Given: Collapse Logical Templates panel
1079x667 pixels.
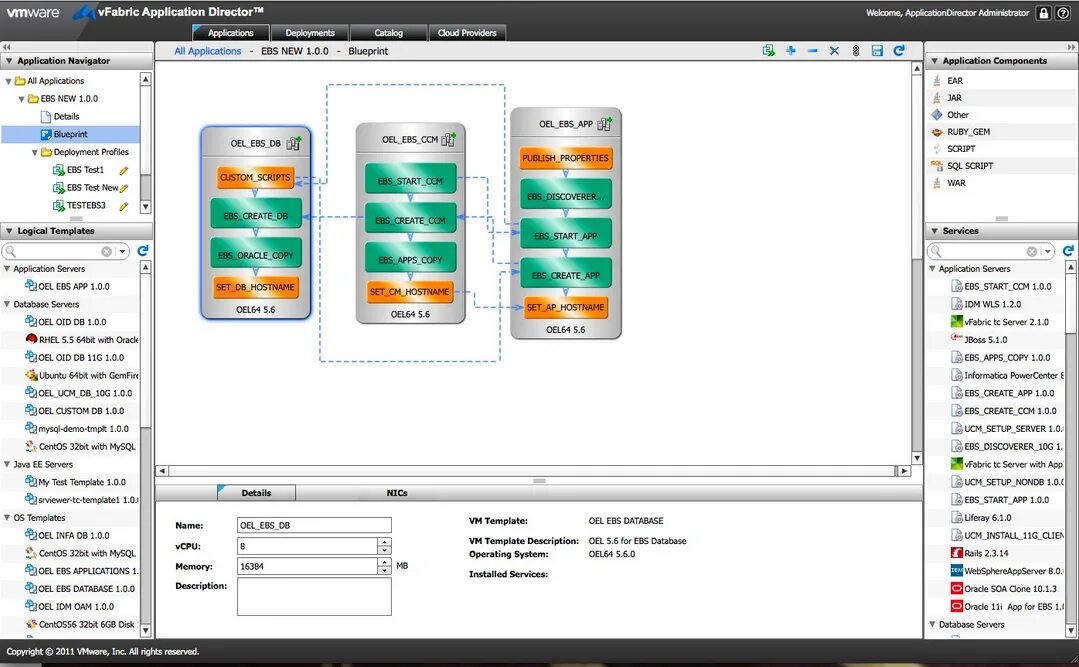Looking at the screenshot, I should pyautogui.click(x=9, y=231).
